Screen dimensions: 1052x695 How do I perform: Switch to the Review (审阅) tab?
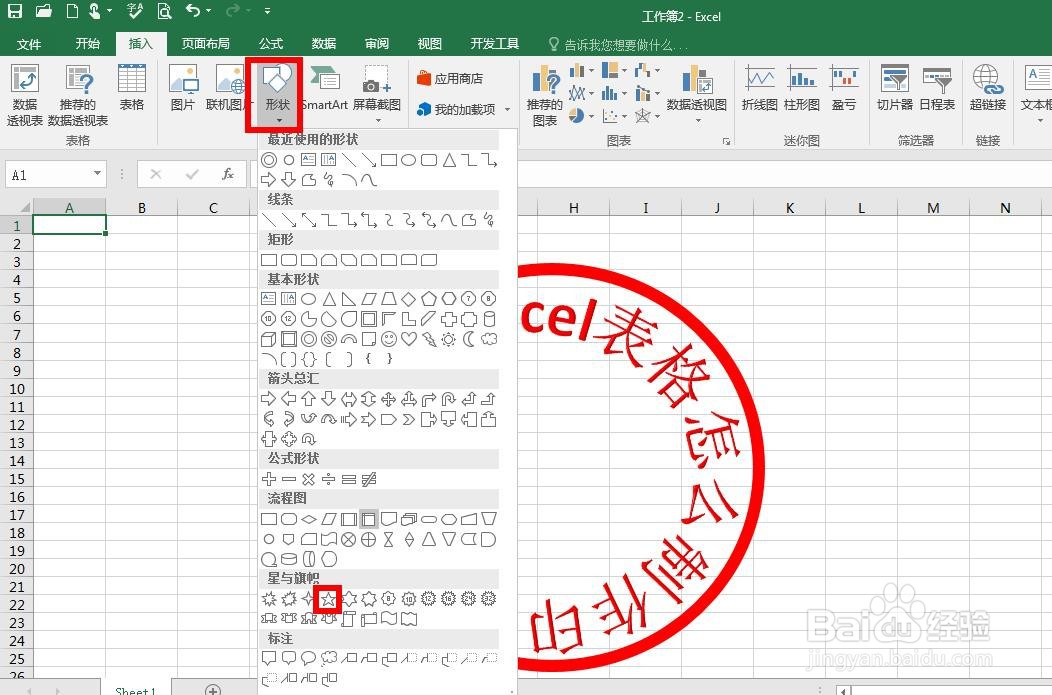pyautogui.click(x=377, y=44)
